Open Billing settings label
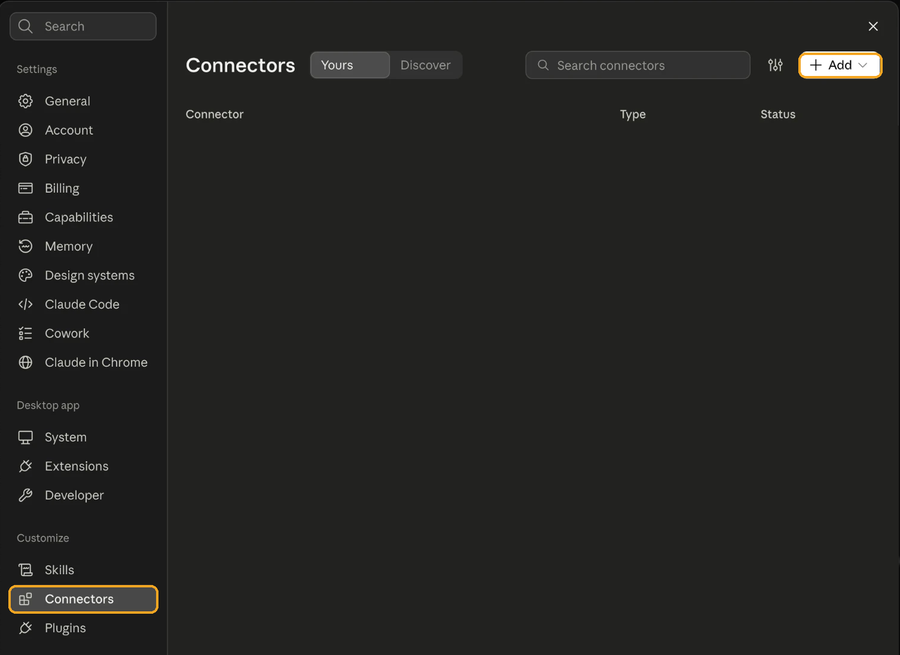This screenshot has width=900, height=655. 62,188
